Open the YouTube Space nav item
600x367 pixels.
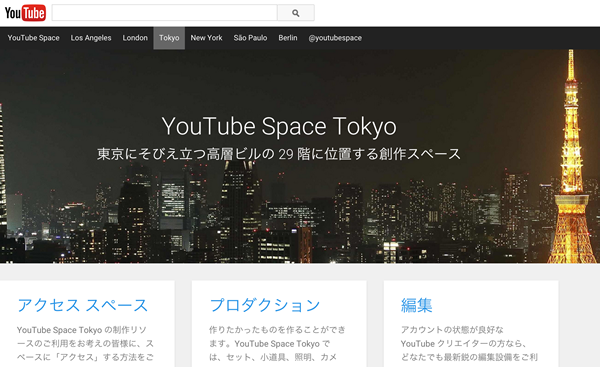pyautogui.click(x=33, y=38)
